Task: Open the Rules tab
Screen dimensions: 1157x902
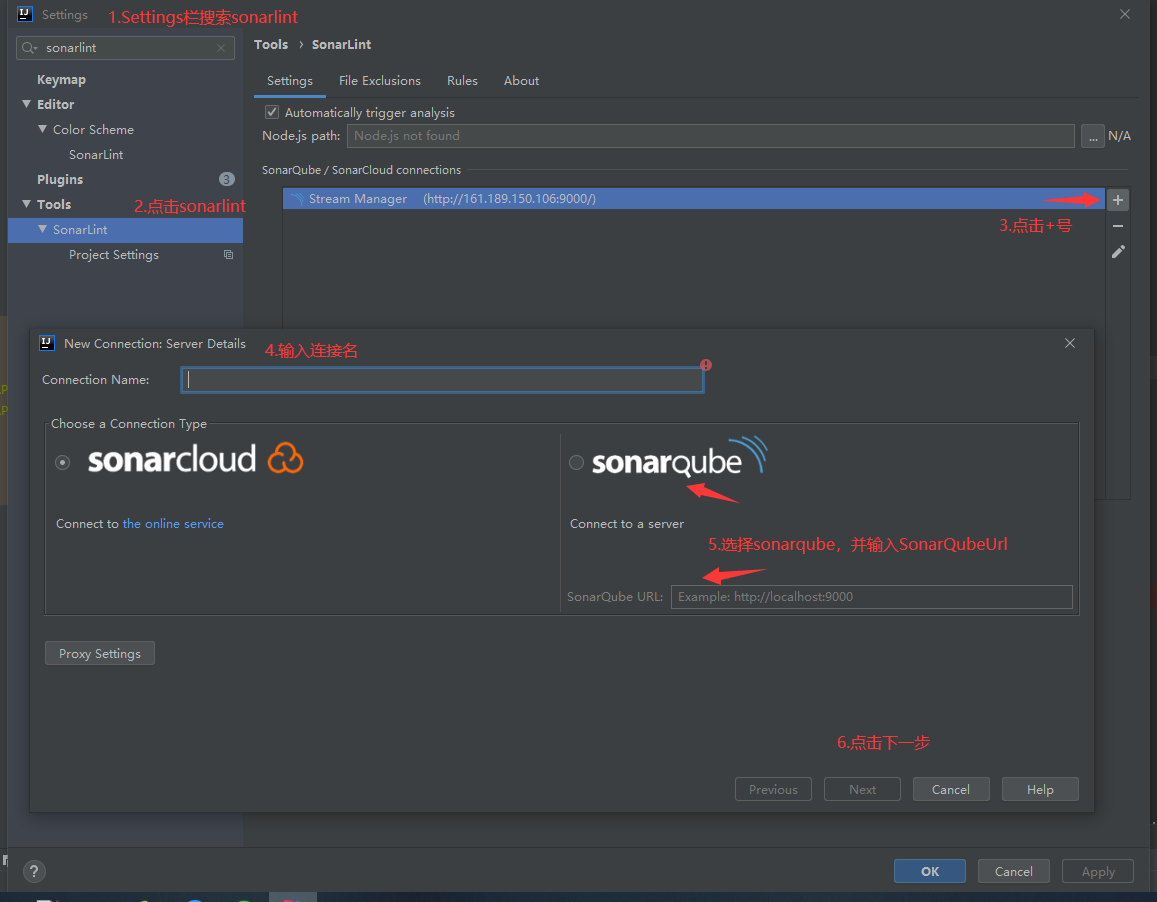Action: click(x=462, y=81)
